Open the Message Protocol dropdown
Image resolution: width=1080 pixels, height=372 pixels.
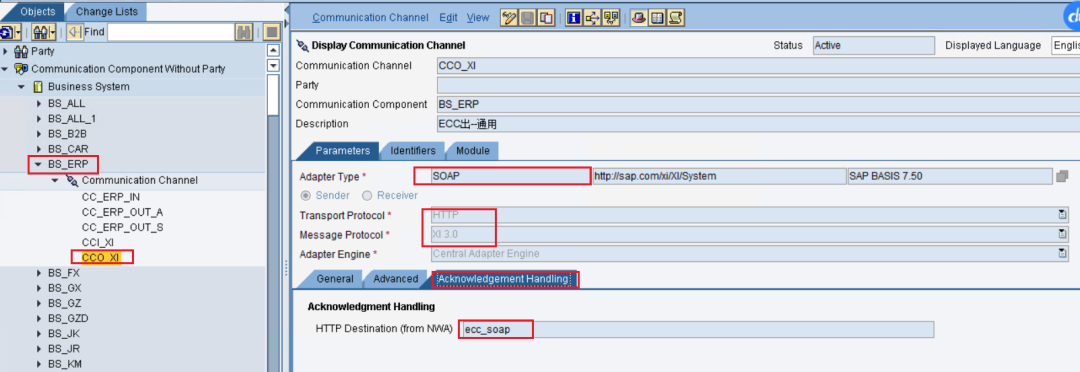(x=1063, y=234)
